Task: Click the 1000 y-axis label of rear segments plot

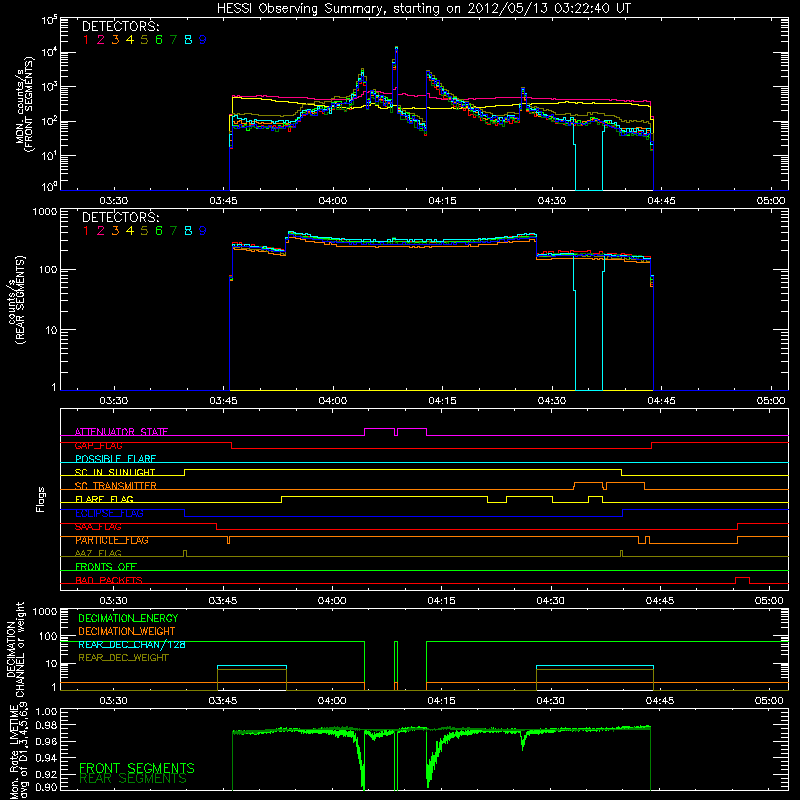Action: tap(45, 212)
